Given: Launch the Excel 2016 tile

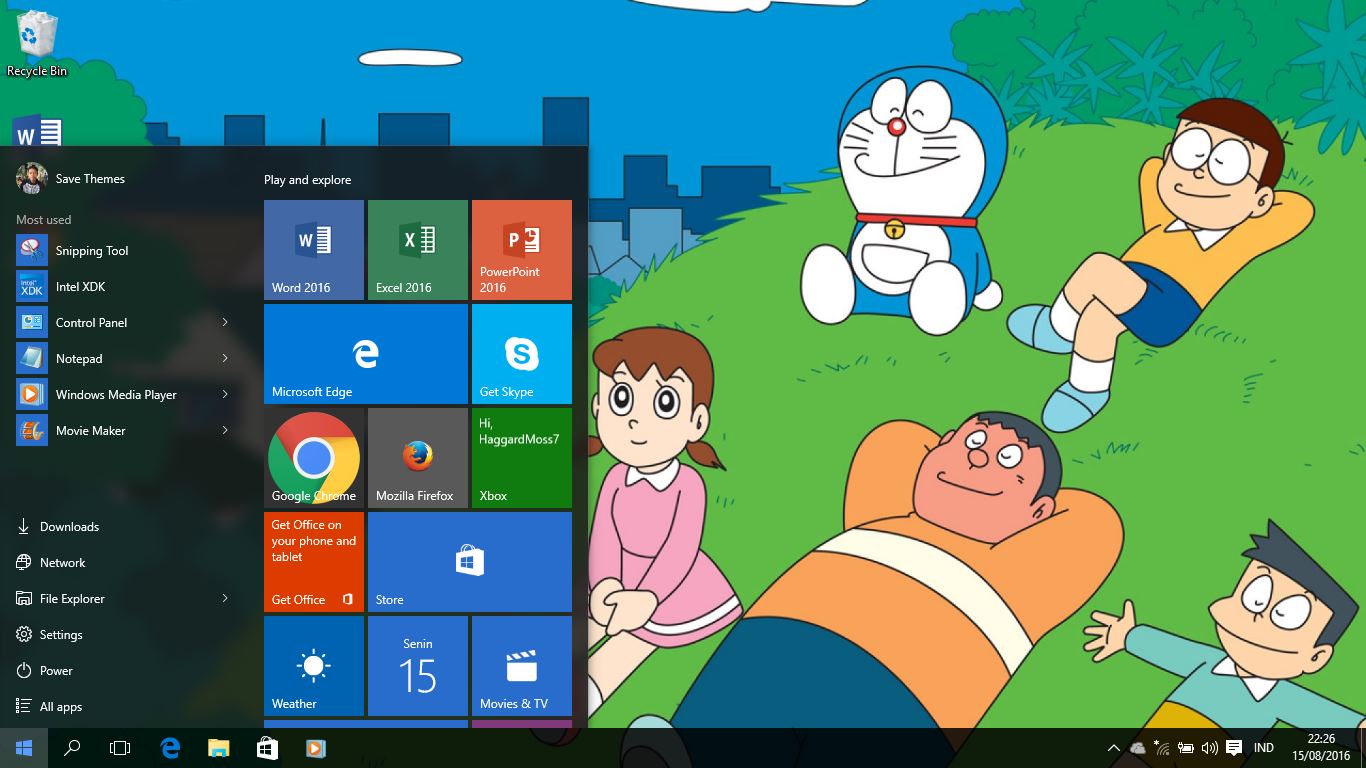Looking at the screenshot, I should (x=418, y=250).
